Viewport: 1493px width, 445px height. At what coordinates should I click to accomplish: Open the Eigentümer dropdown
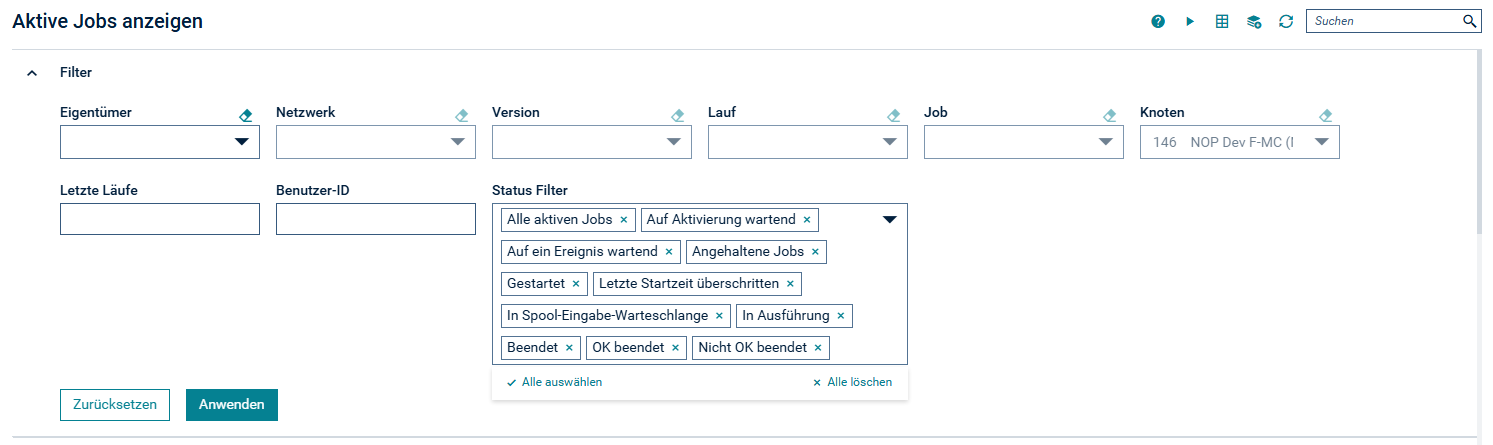tap(241, 142)
